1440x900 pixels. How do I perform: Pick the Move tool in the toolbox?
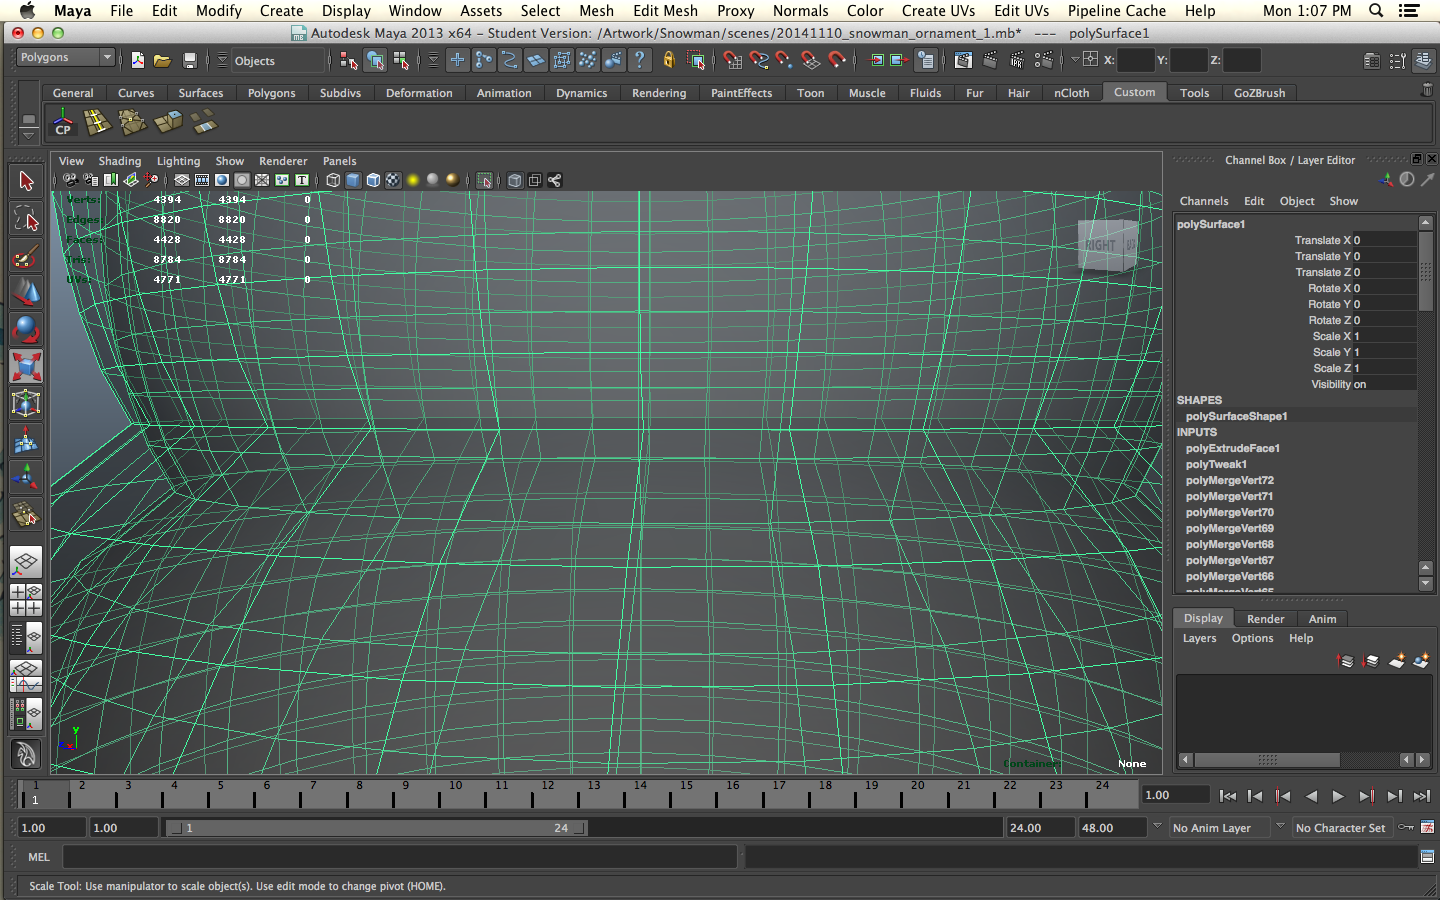[x=26, y=292]
